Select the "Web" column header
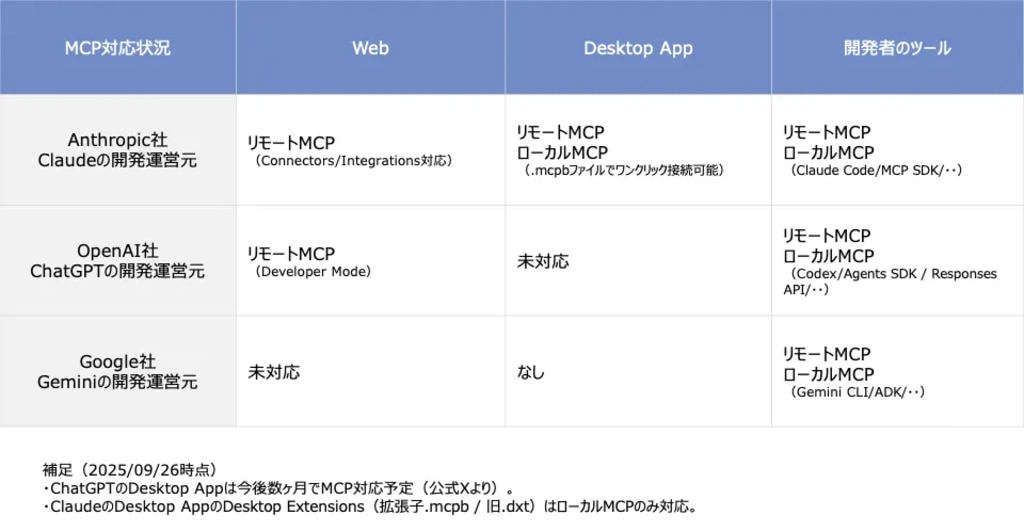The image size is (1024, 531). 369,48
